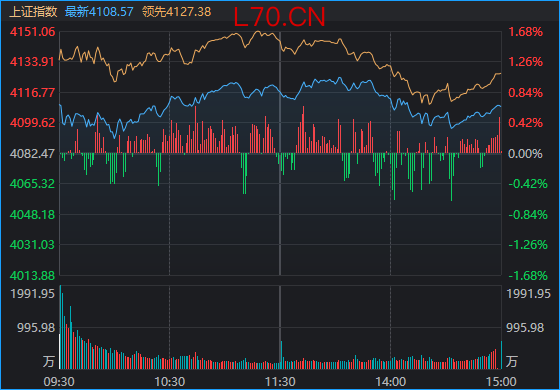Select the 领先4127.38 leading value label

tap(176, 12)
